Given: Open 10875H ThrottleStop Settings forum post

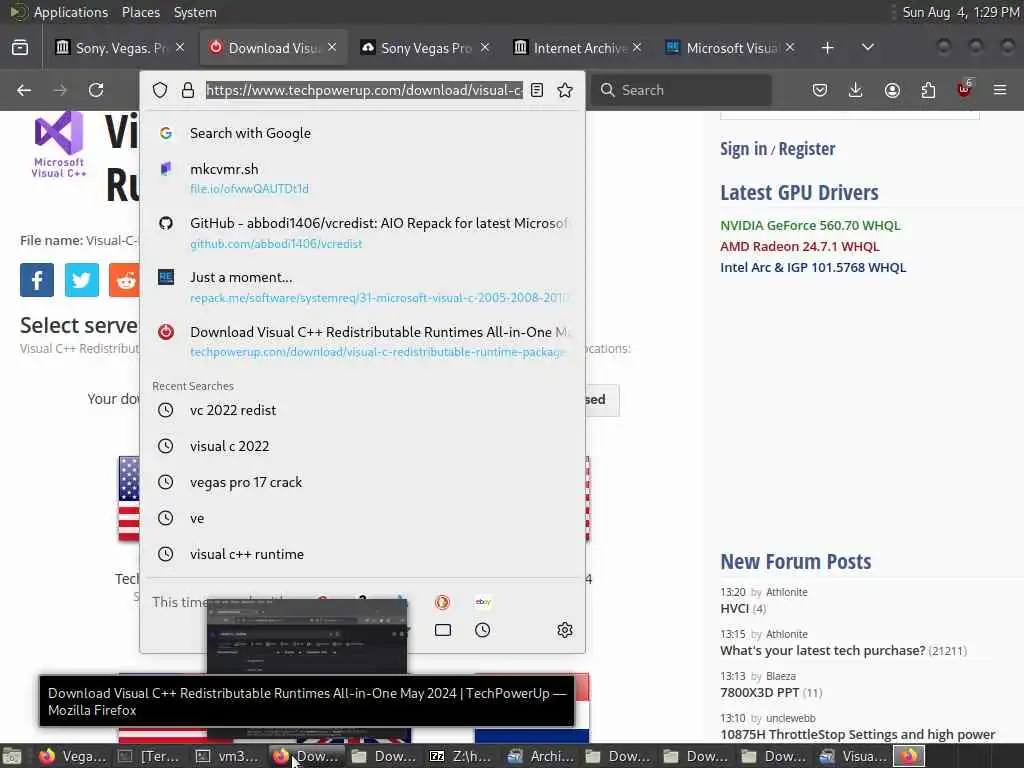Looking at the screenshot, I should pos(857,734).
